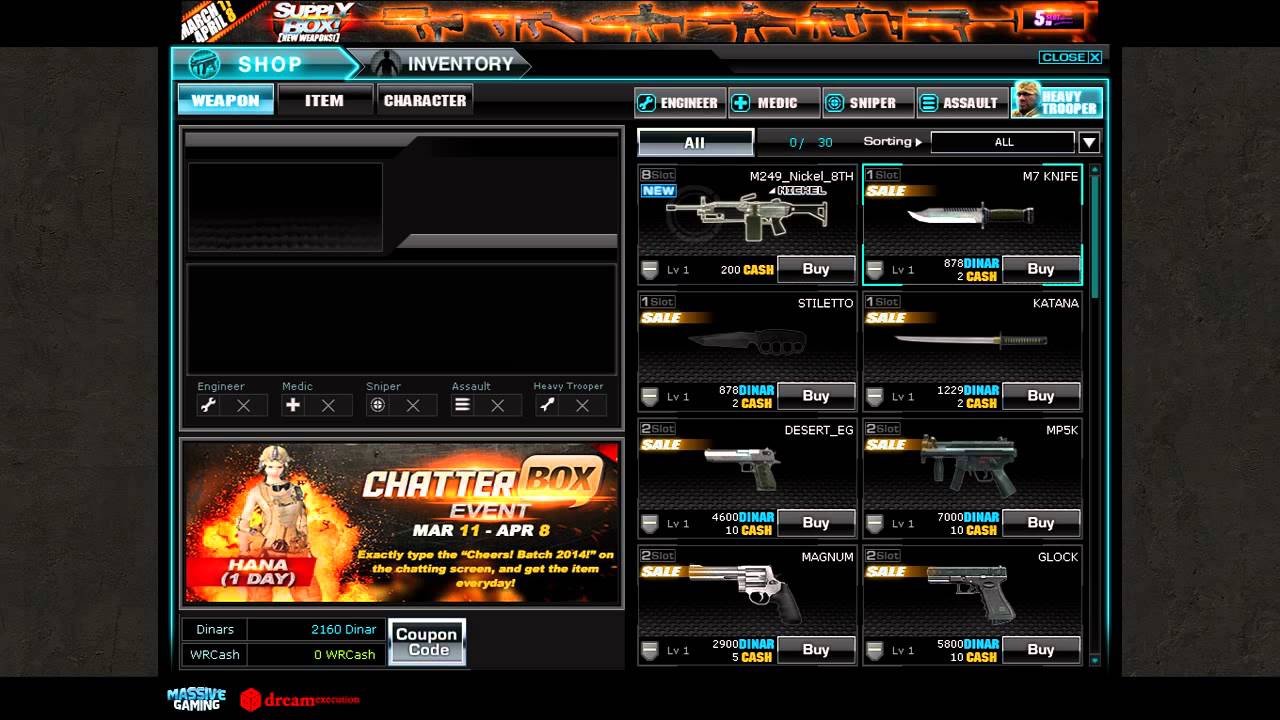Filter by Assault class
The width and height of the screenshot is (1280, 720).
coord(962,102)
